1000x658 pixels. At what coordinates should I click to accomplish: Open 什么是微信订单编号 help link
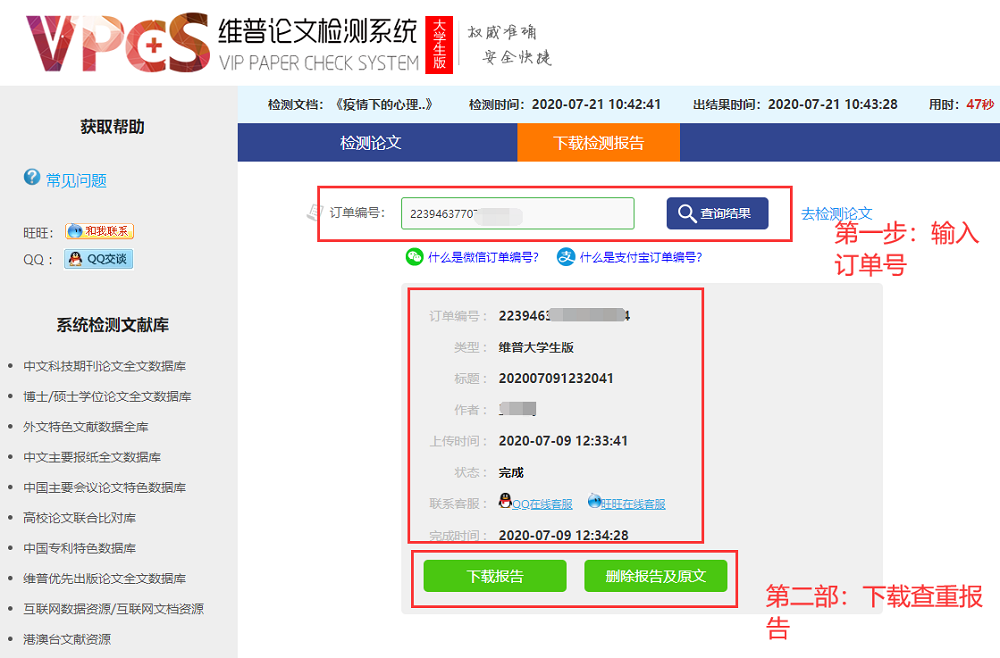pyautogui.click(x=483, y=257)
